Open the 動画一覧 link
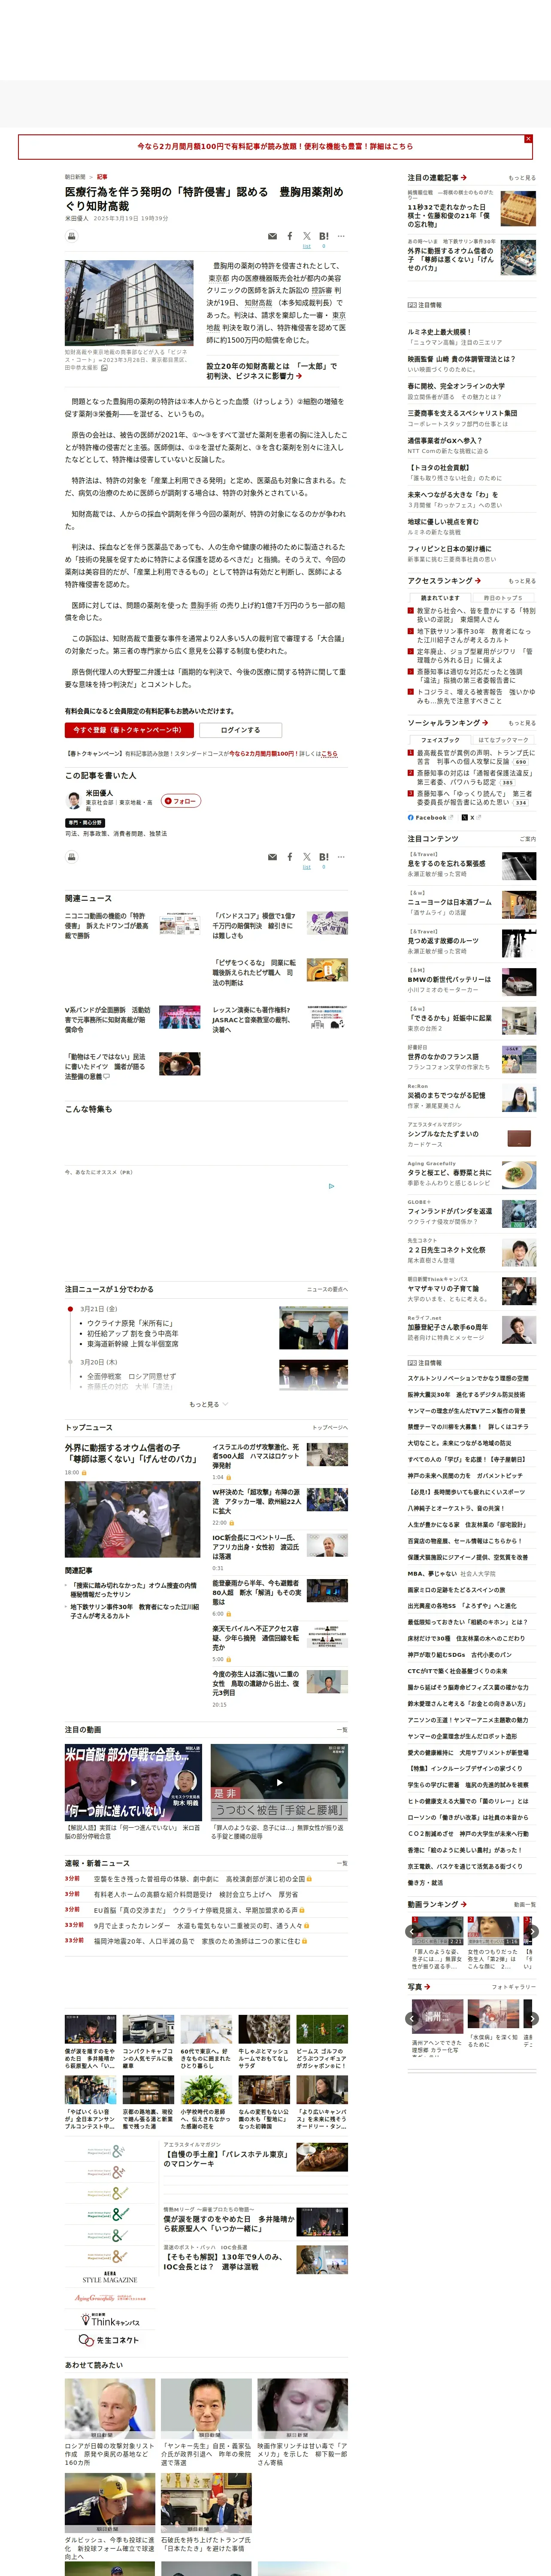This screenshot has height=2576, width=551. 525,1905
